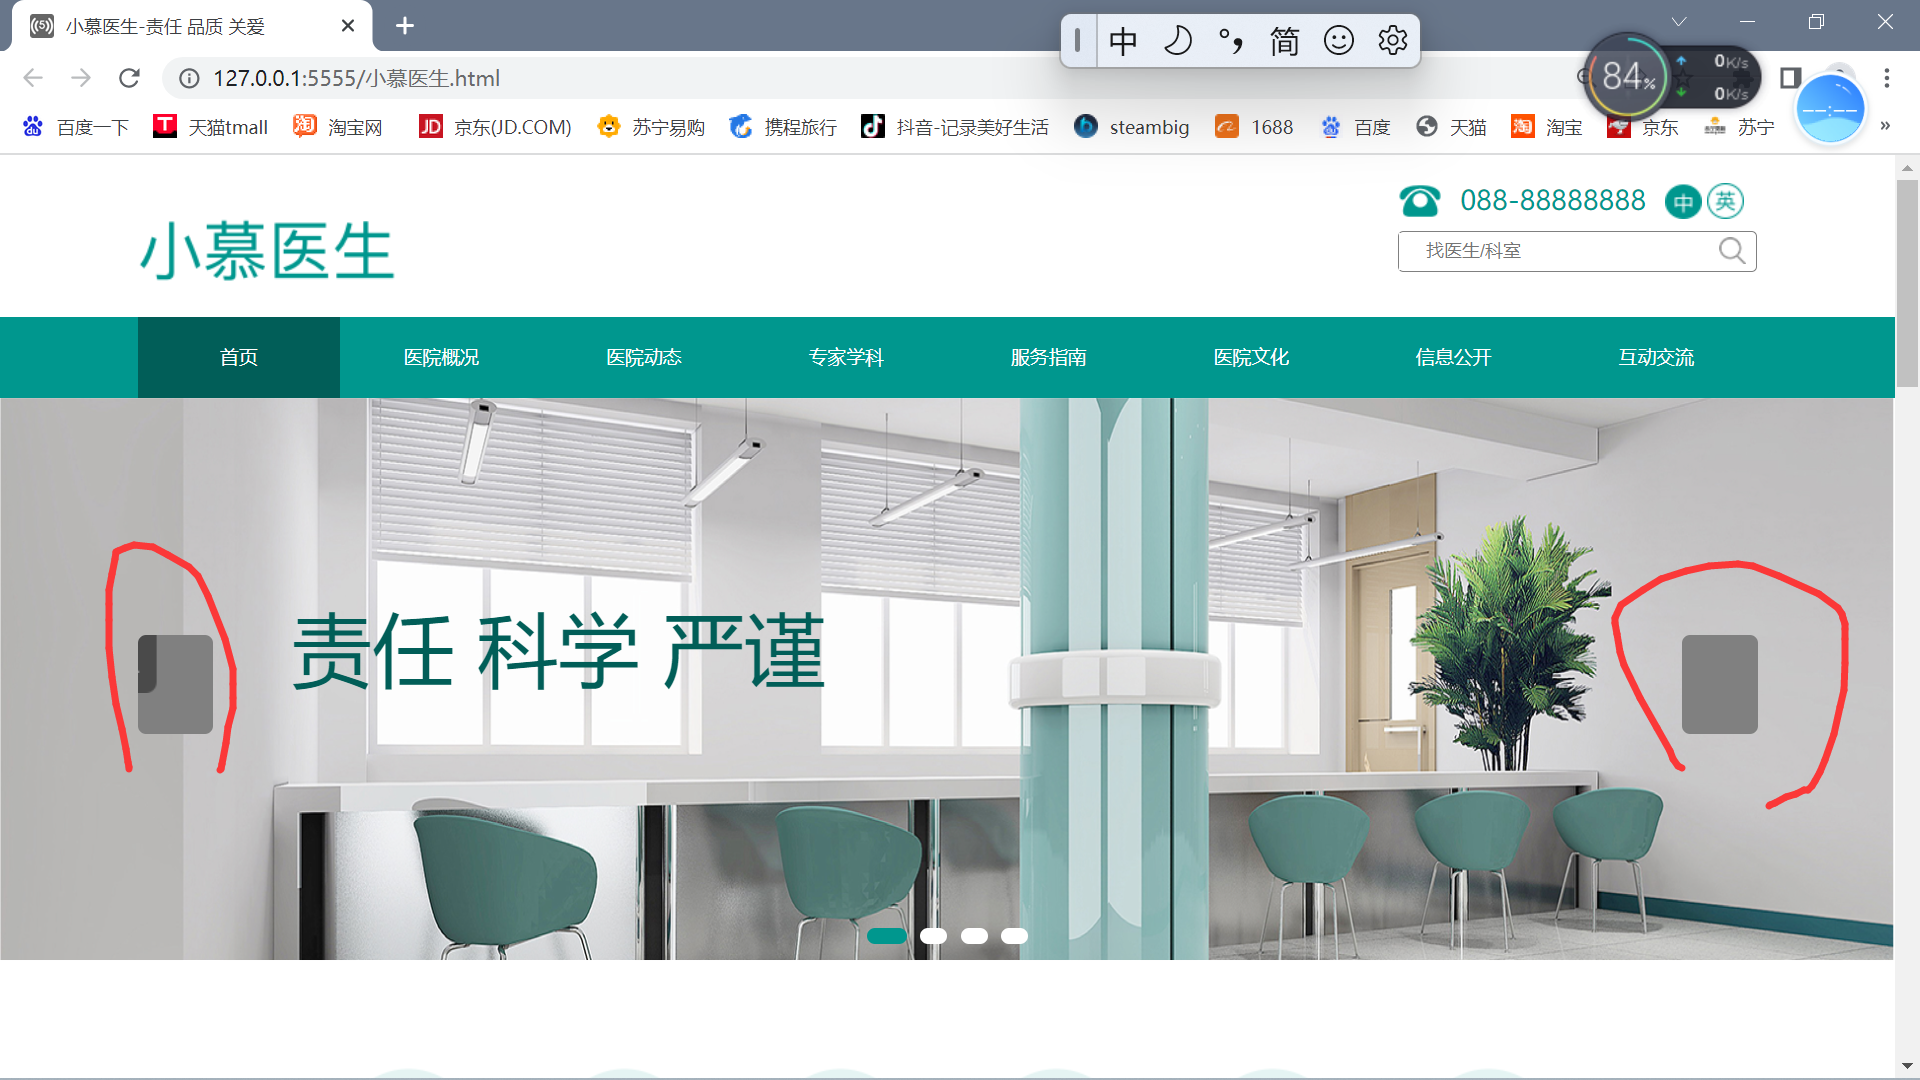1920x1080 pixels.
Task: Show next carousel slide right arrow
Action: click(x=1719, y=684)
